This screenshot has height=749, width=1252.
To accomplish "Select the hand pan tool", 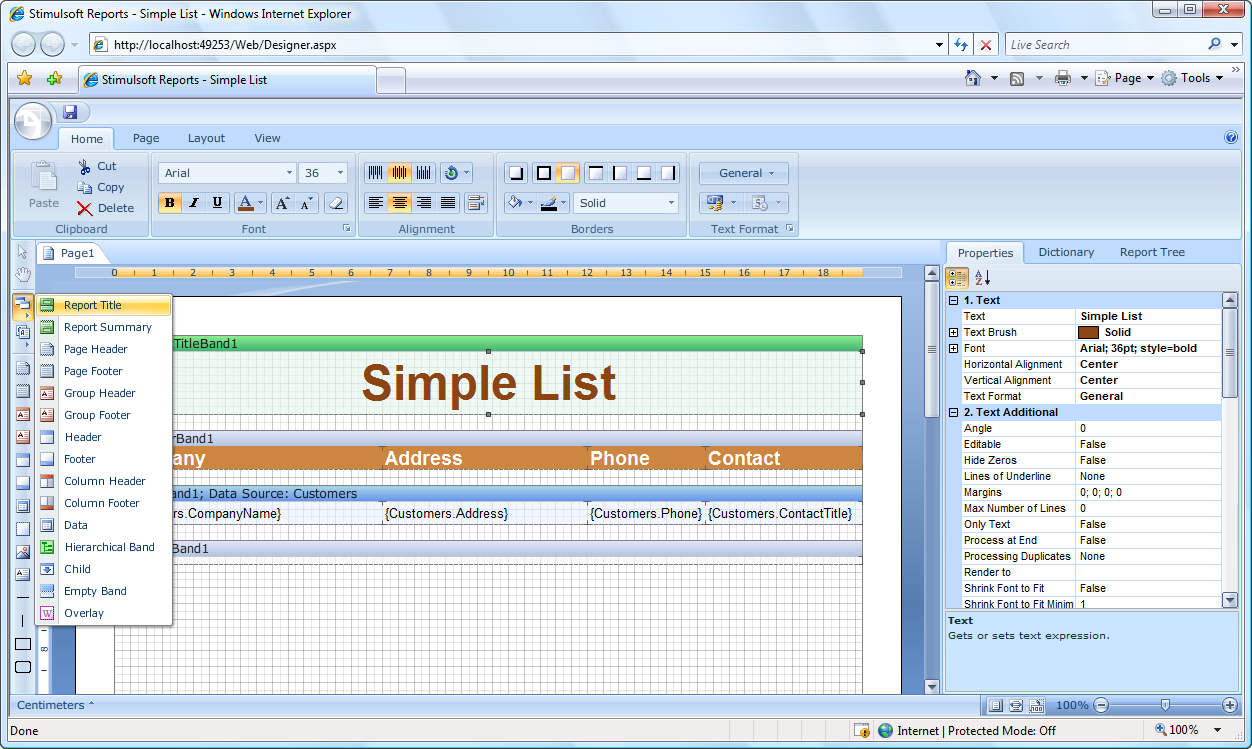I will (23, 274).
